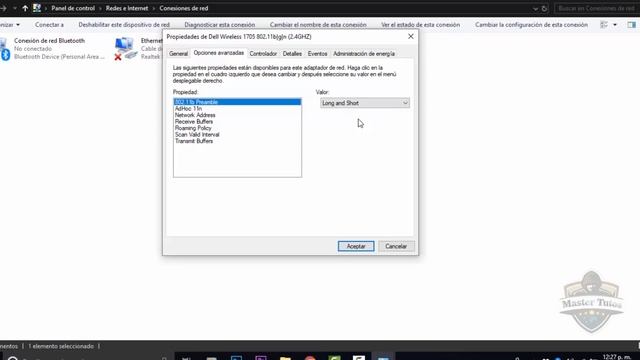640x360 pixels.
Task: Toggle the preview pane icon
Action: pyautogui.click(x=631, y=25)
